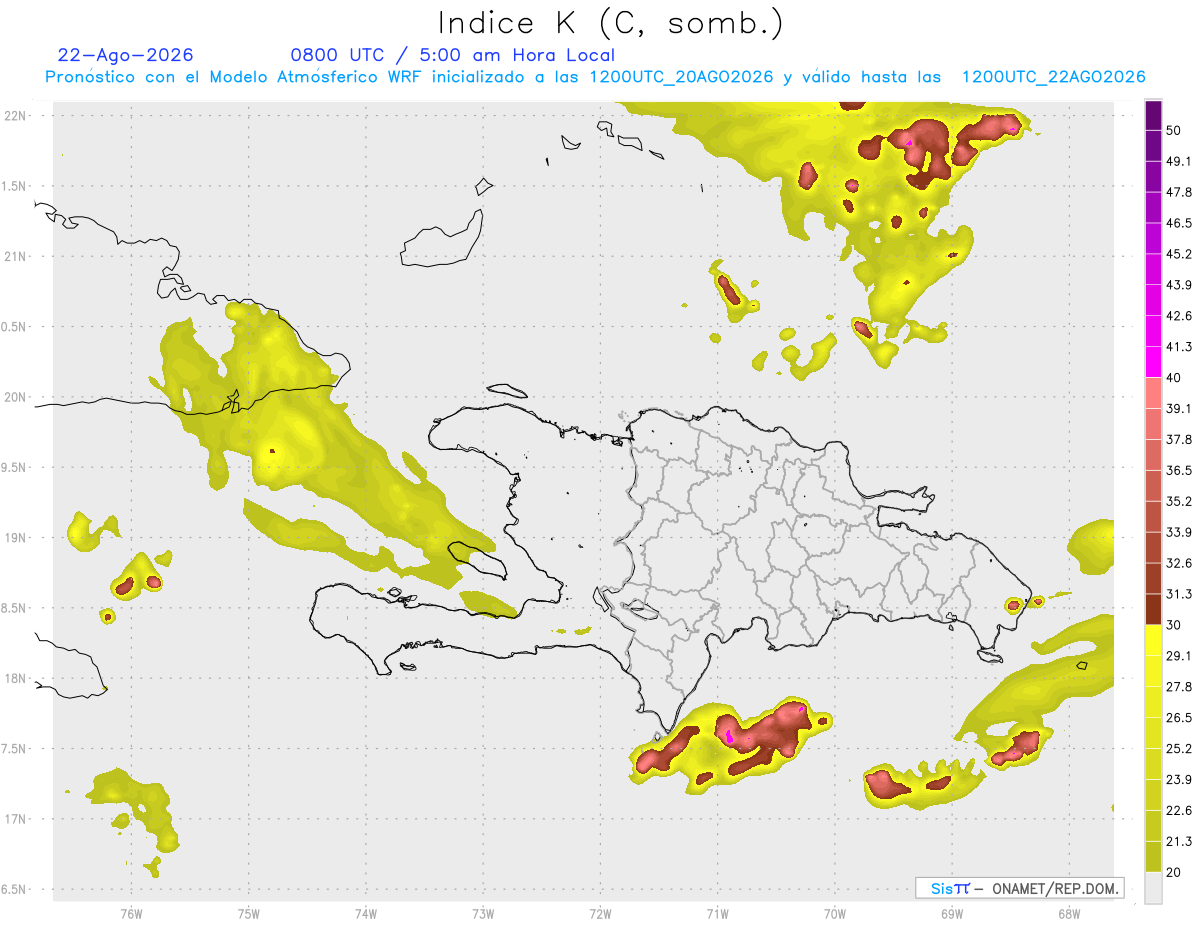Click the "75W" longitude label
This screenshot has height=927, width=1200.
(x=248, y=914)
